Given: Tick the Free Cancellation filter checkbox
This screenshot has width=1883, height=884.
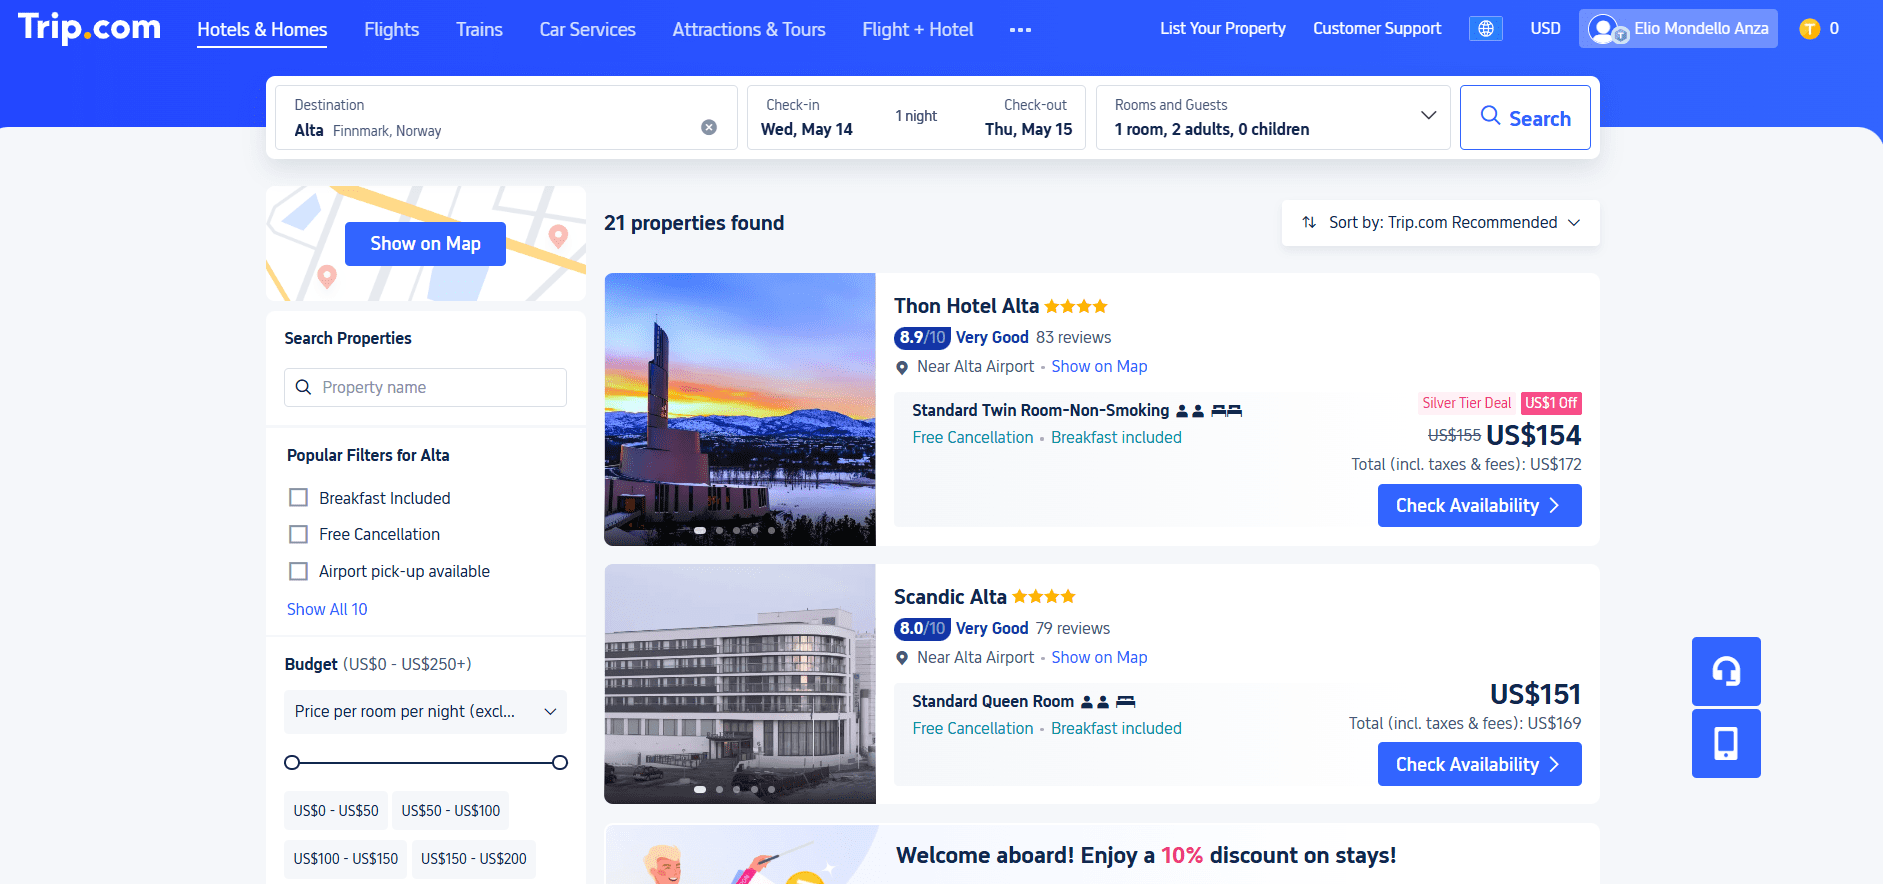Looking at the screenshot, I should pyautogui.click(x=298, y=534).
